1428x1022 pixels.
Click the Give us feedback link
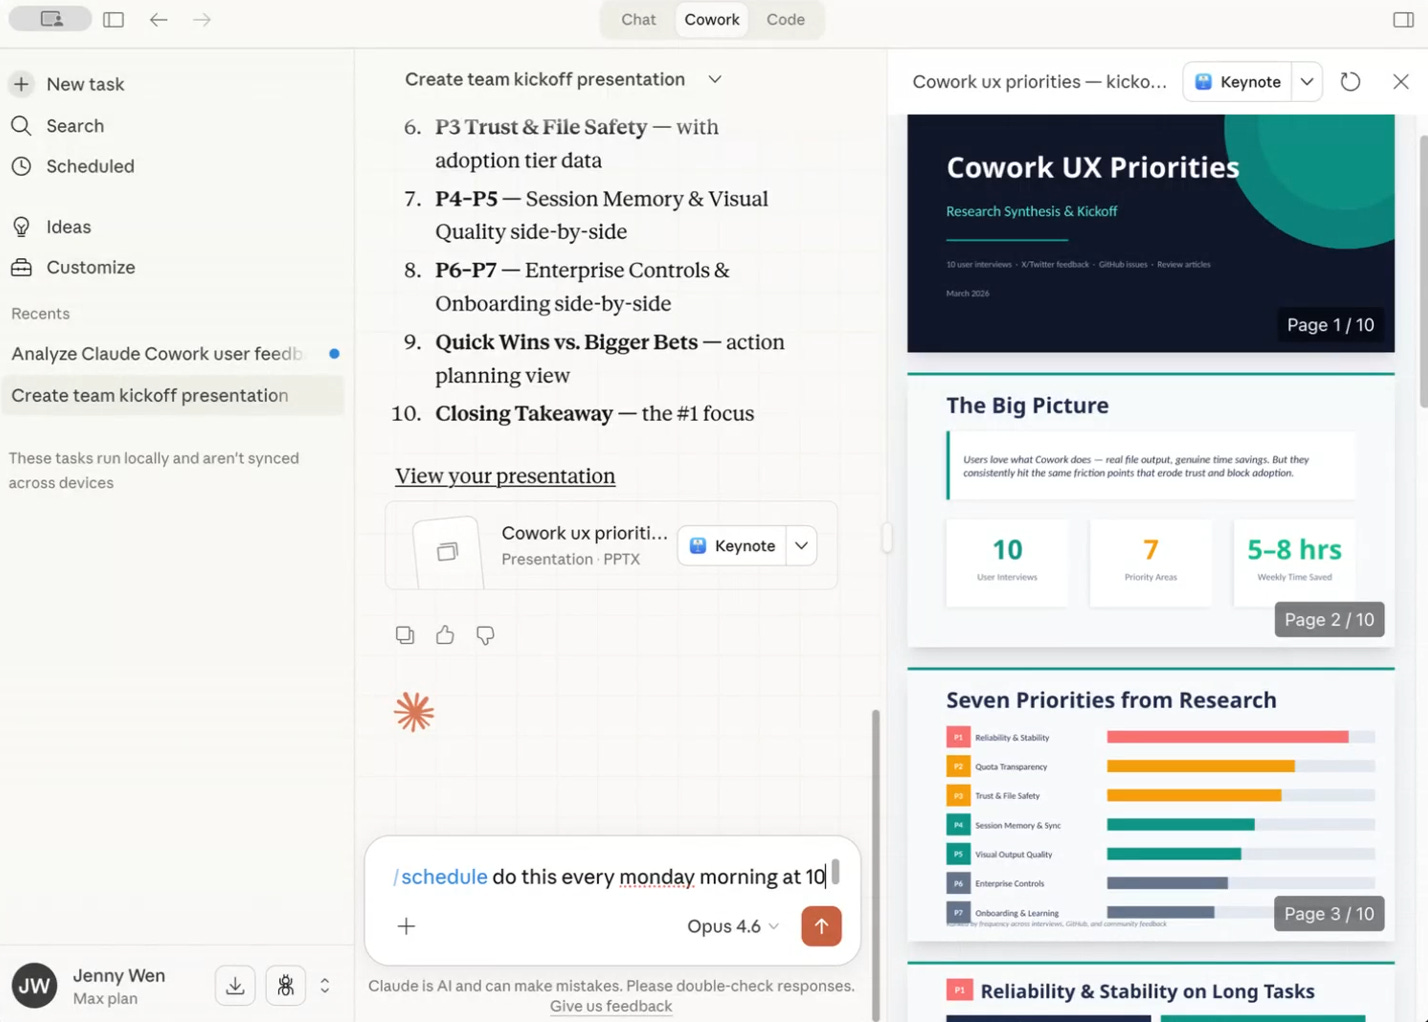[x=611, y=1006]
